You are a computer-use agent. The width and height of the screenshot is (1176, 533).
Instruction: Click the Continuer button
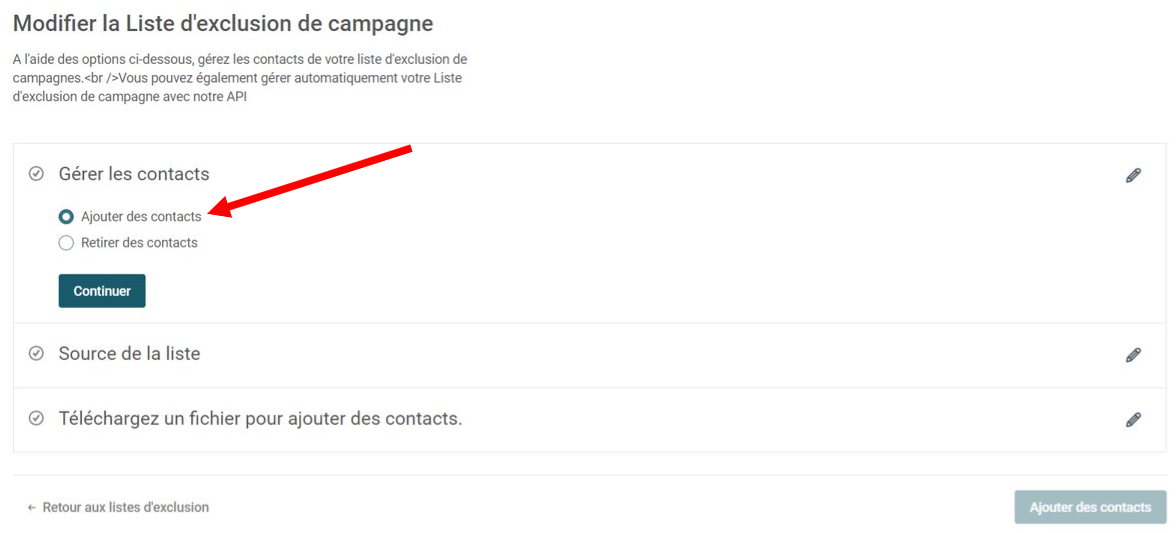coord(102,291)
